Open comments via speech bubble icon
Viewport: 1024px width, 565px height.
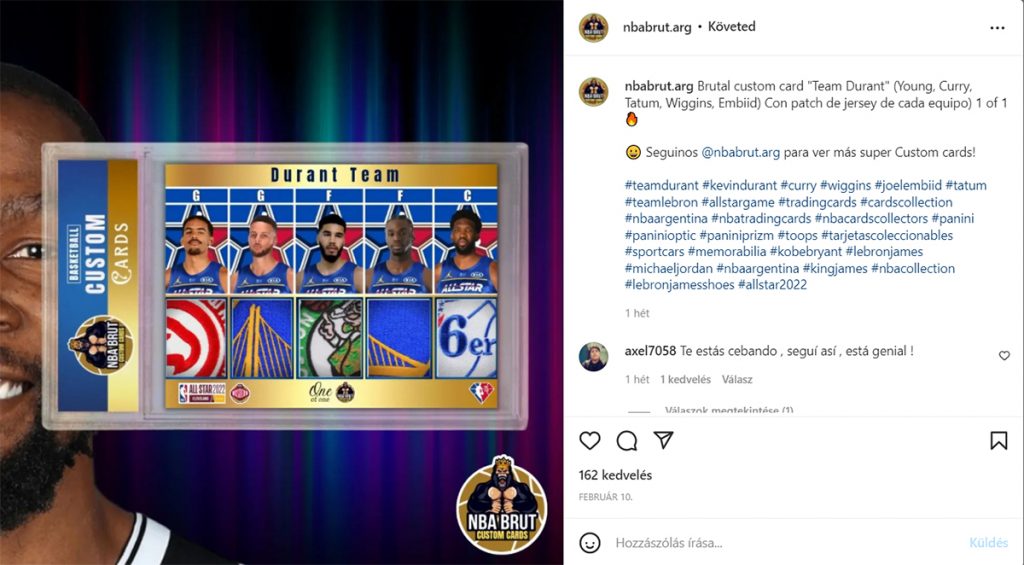click(x=627, y=441)
